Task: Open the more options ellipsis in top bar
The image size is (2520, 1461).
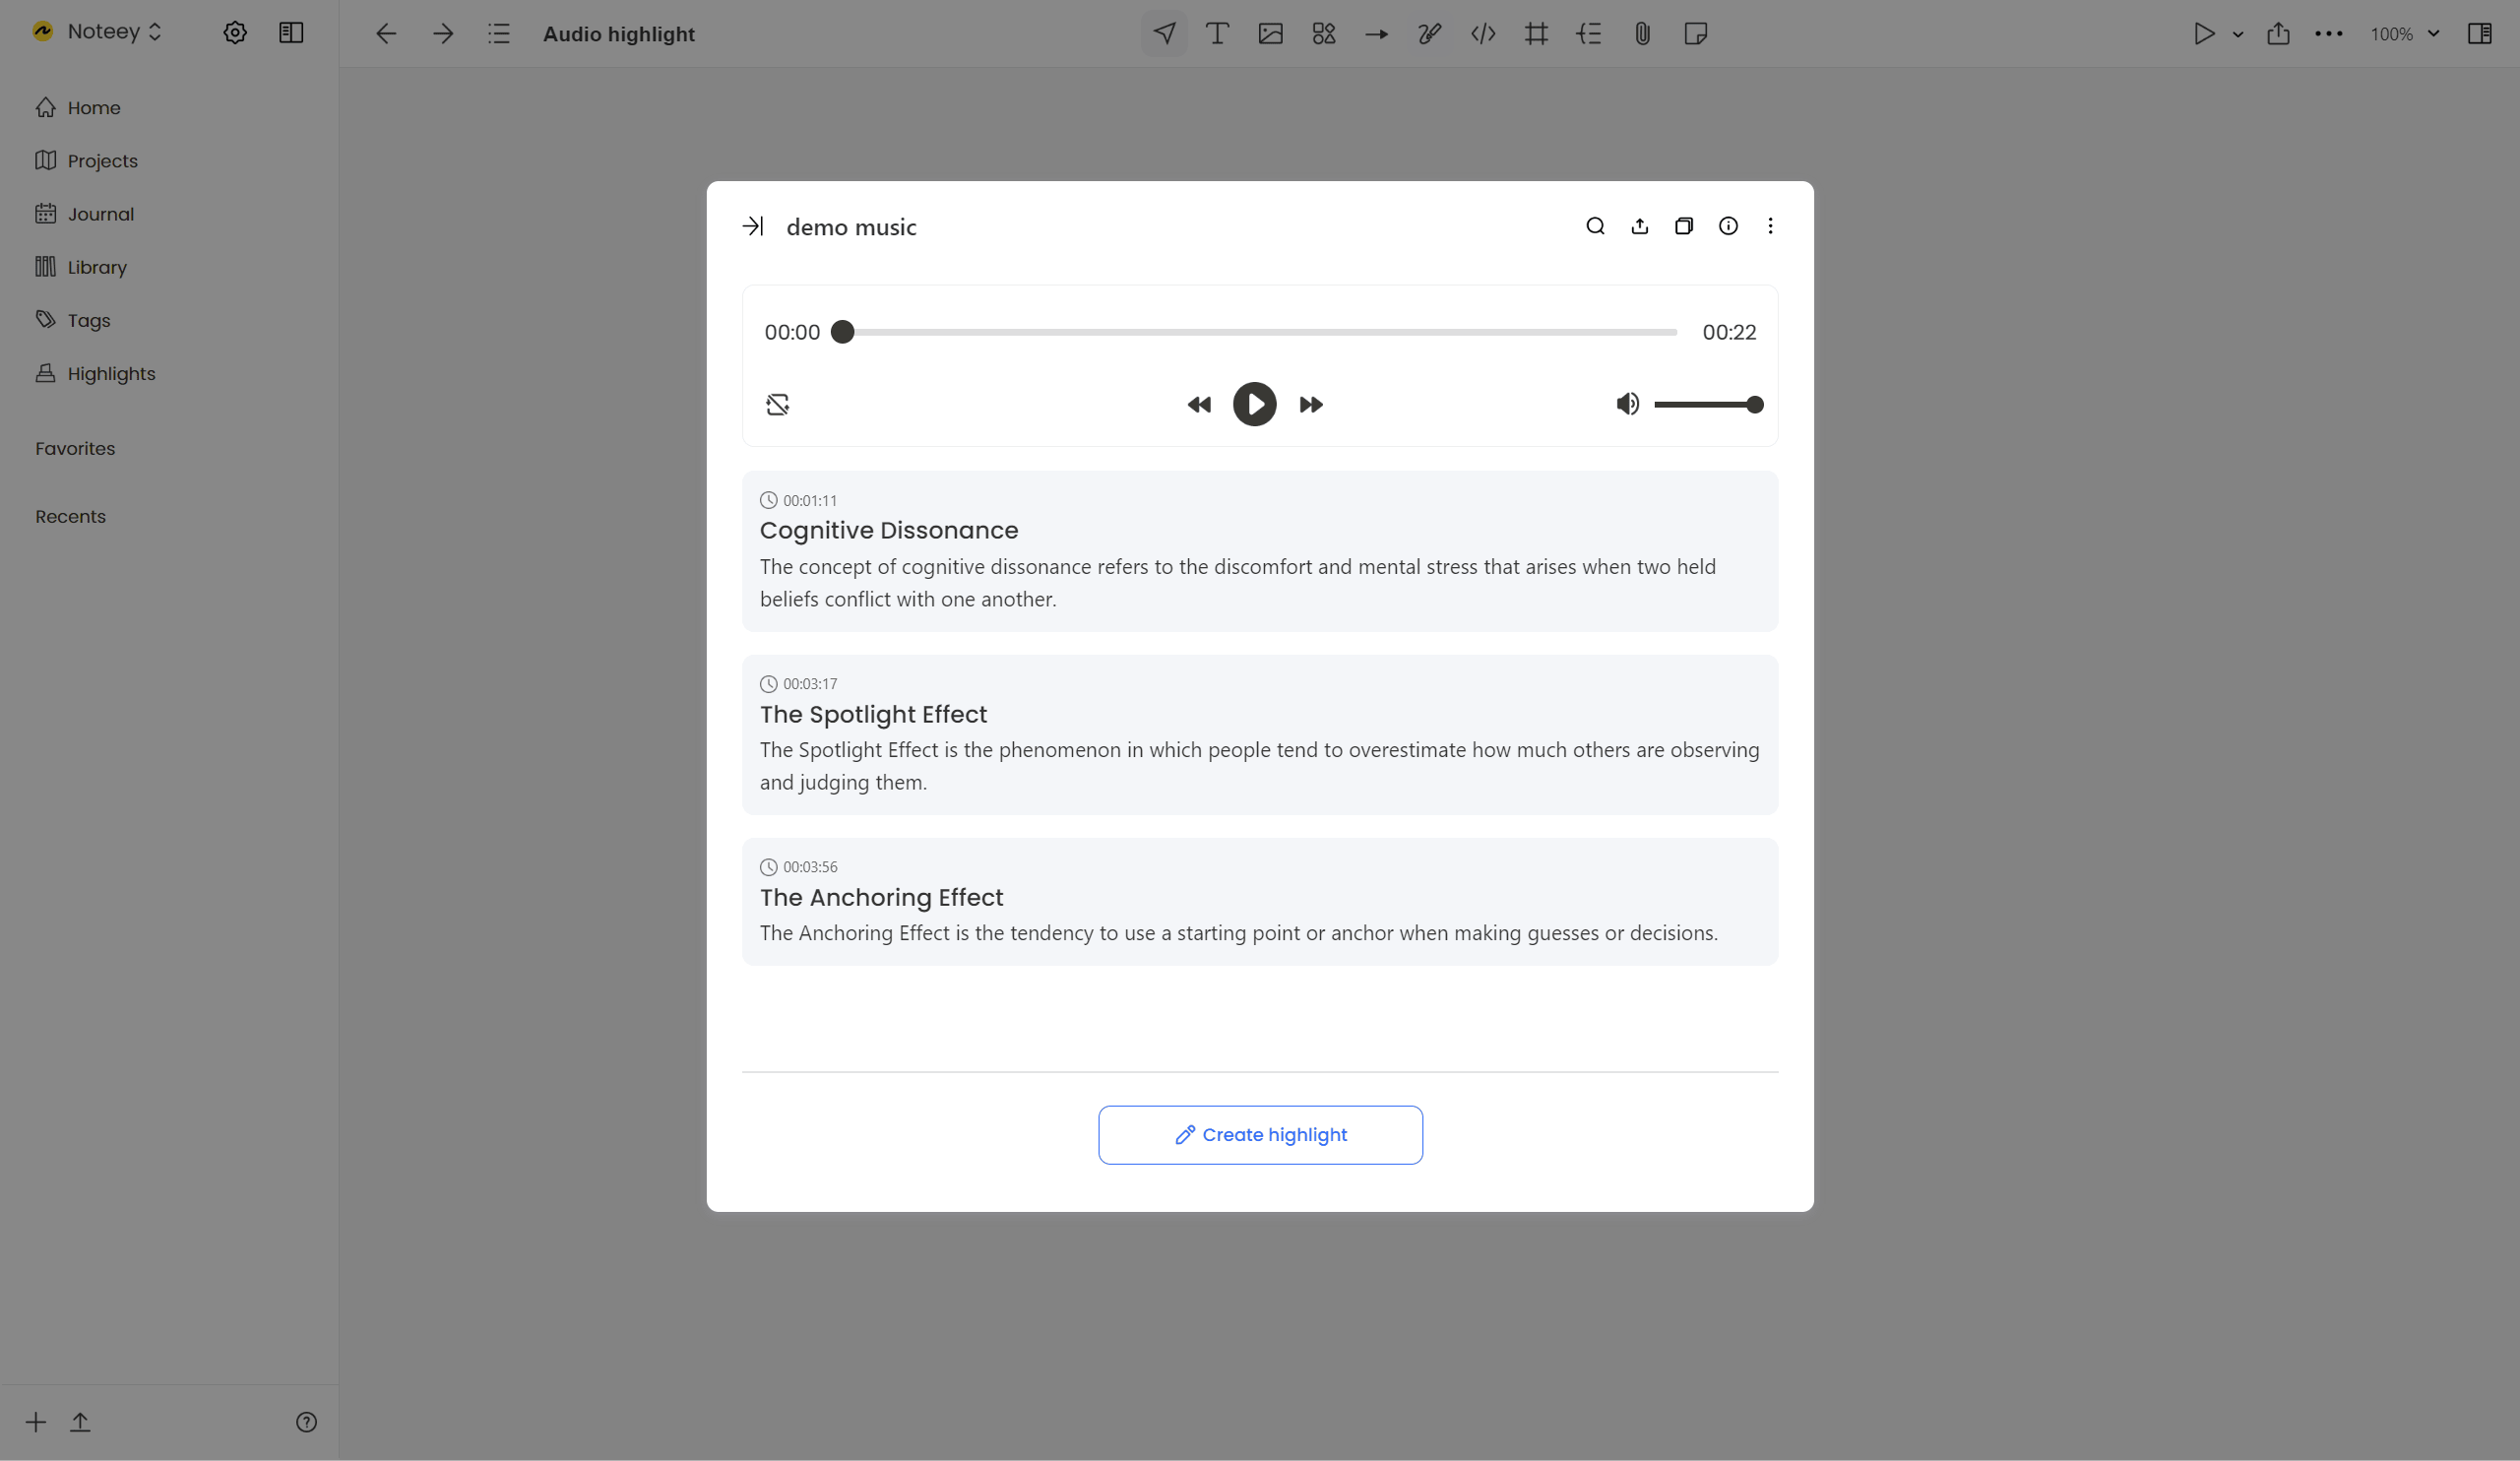Action: (x=2329, y=33)
